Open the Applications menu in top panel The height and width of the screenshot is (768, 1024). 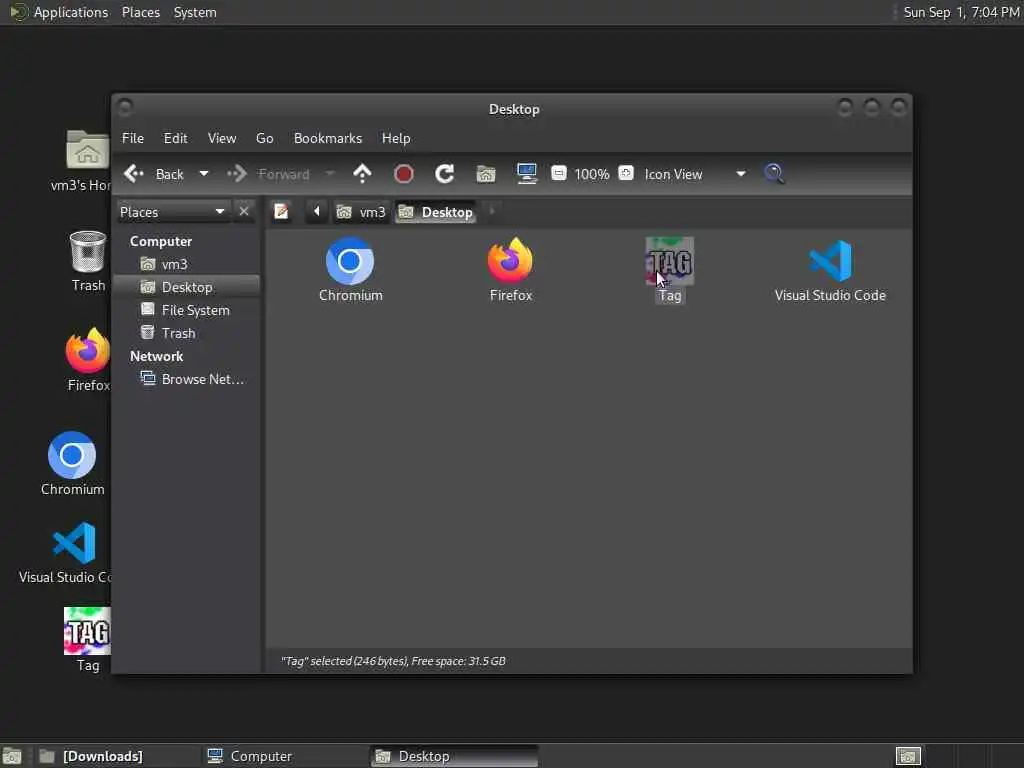click(x=59, y=12)
